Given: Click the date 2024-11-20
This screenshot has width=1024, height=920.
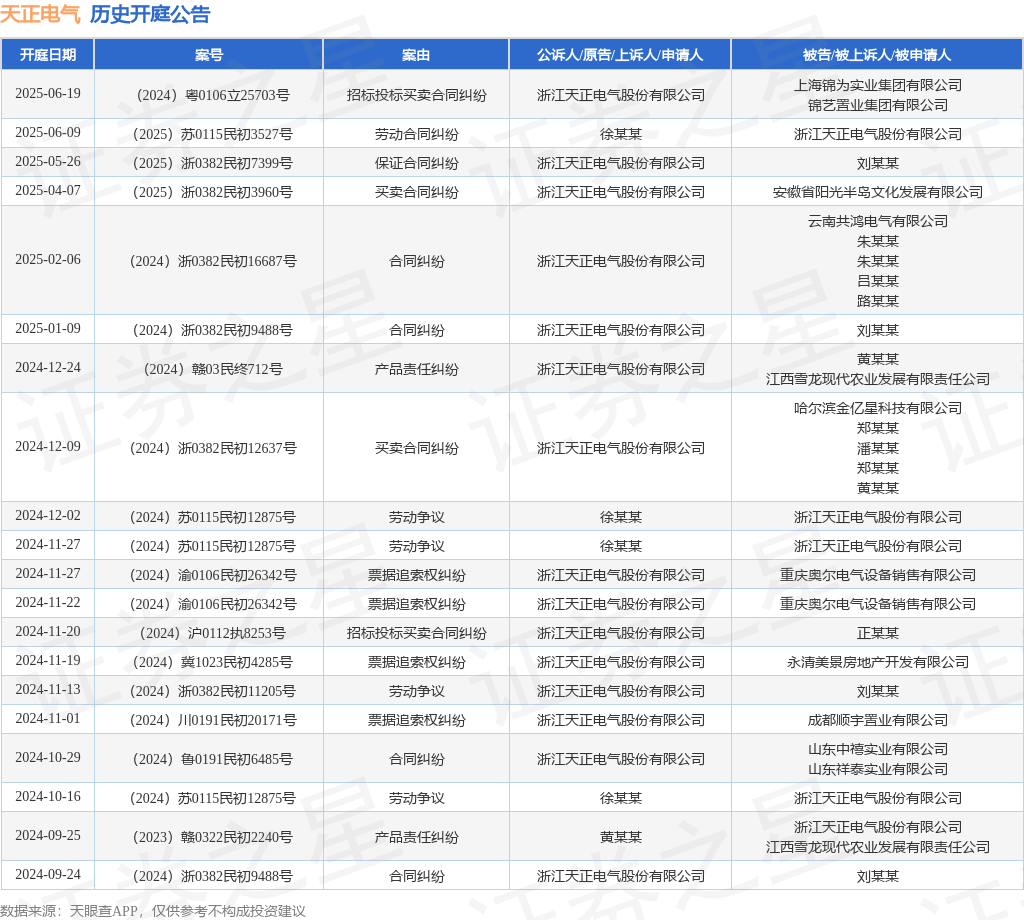Looking at the screenshot, I should point(48,631).
